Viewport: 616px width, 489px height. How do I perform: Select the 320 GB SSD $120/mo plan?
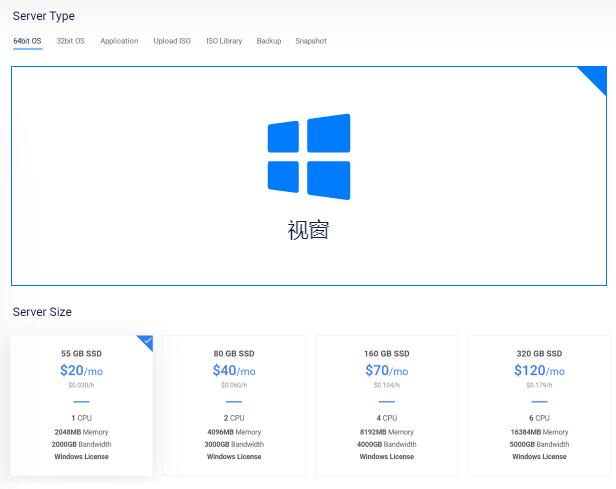click(x=539, y=405)
